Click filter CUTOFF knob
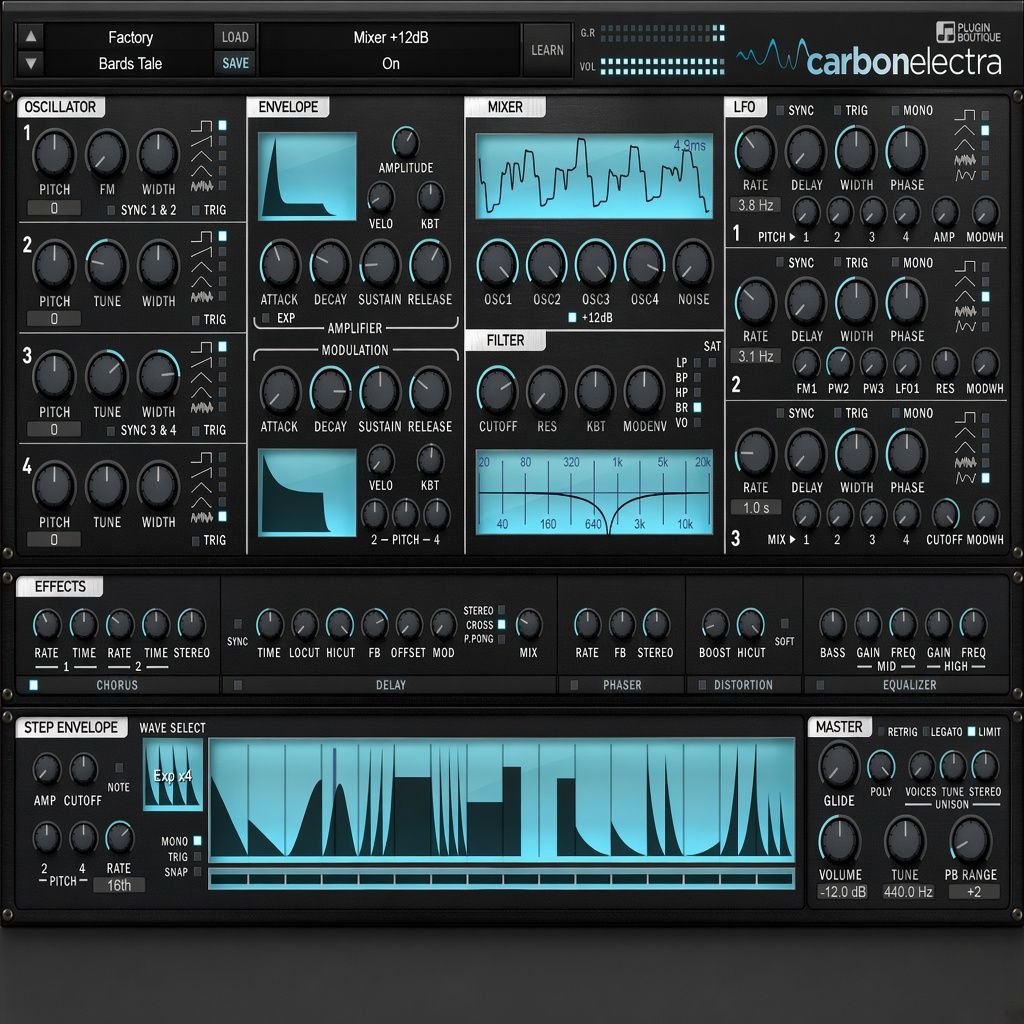 (497, 391)
